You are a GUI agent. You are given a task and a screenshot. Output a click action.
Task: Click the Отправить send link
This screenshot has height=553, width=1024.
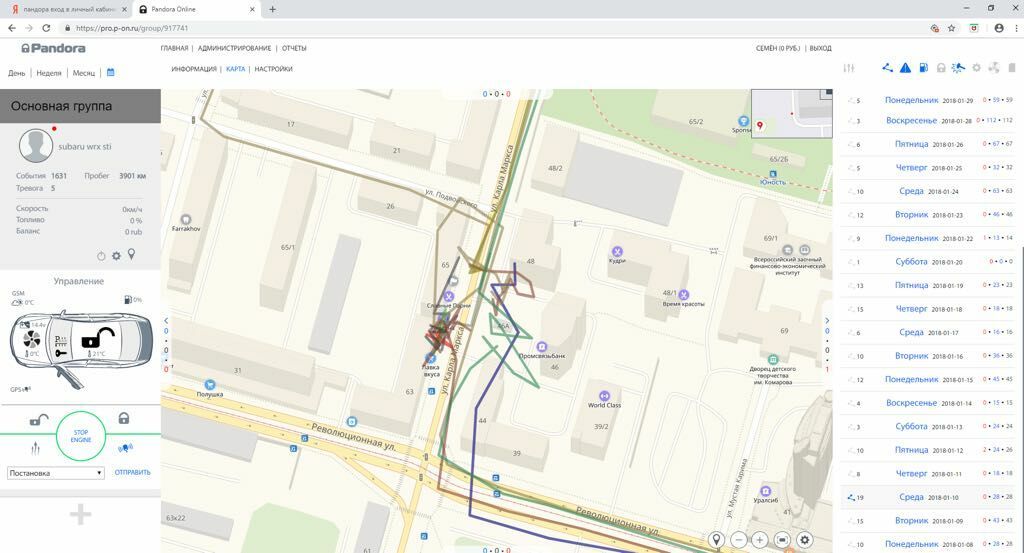[x=132, y=473]
